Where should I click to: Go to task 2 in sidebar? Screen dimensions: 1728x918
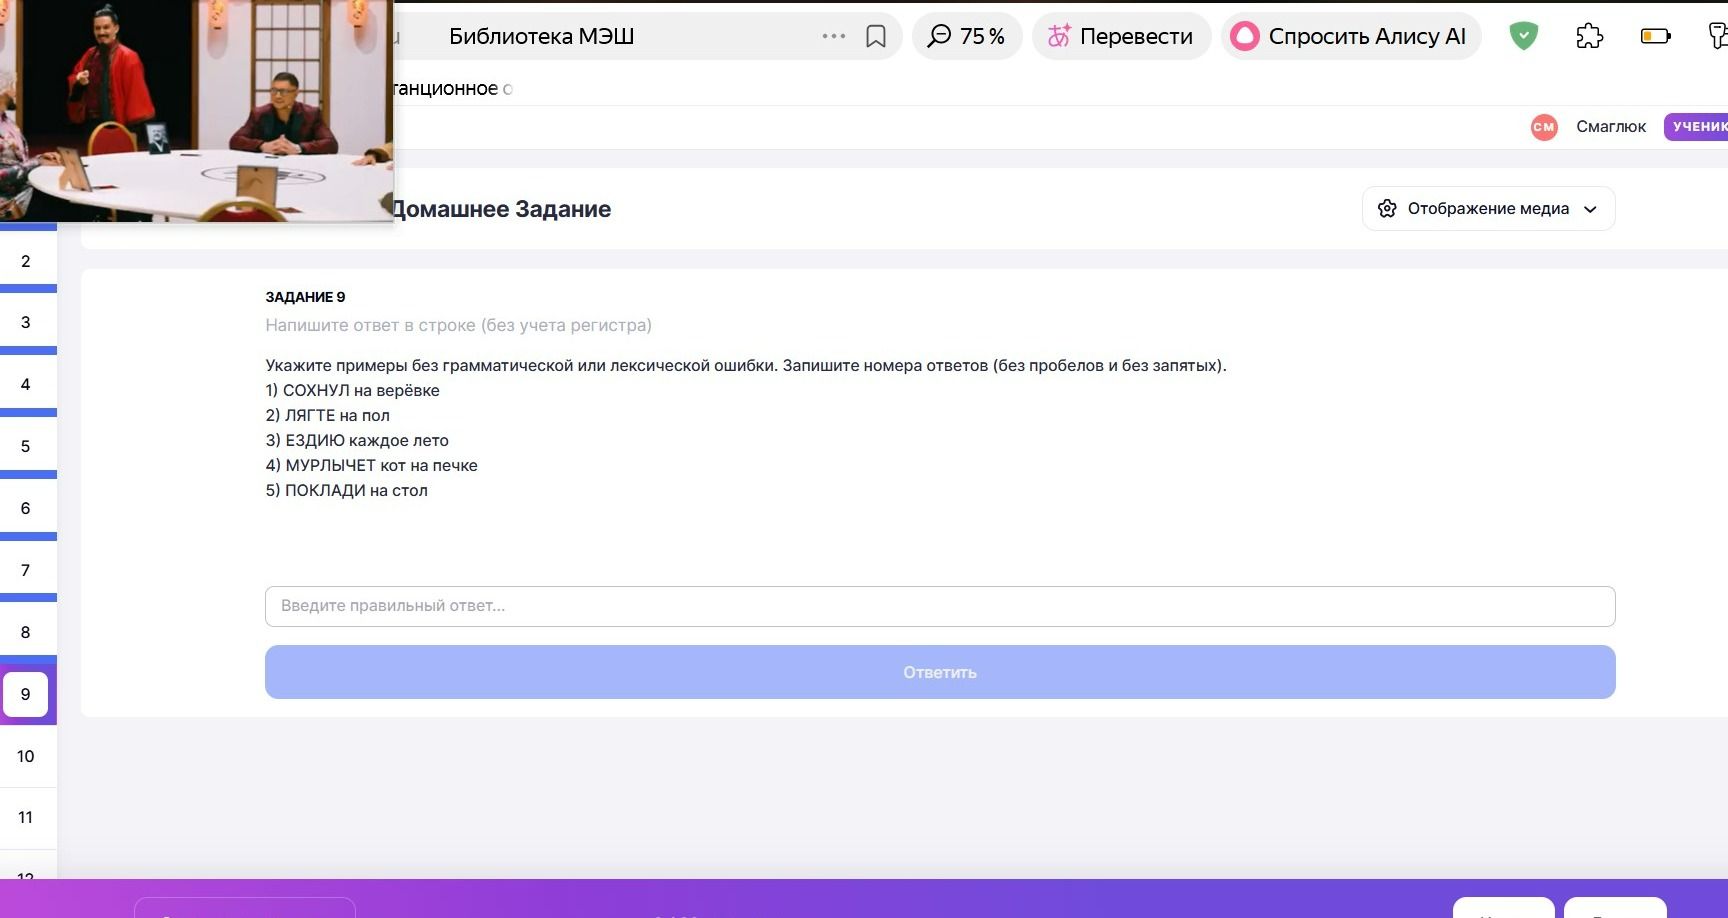(x=26, y=261)
